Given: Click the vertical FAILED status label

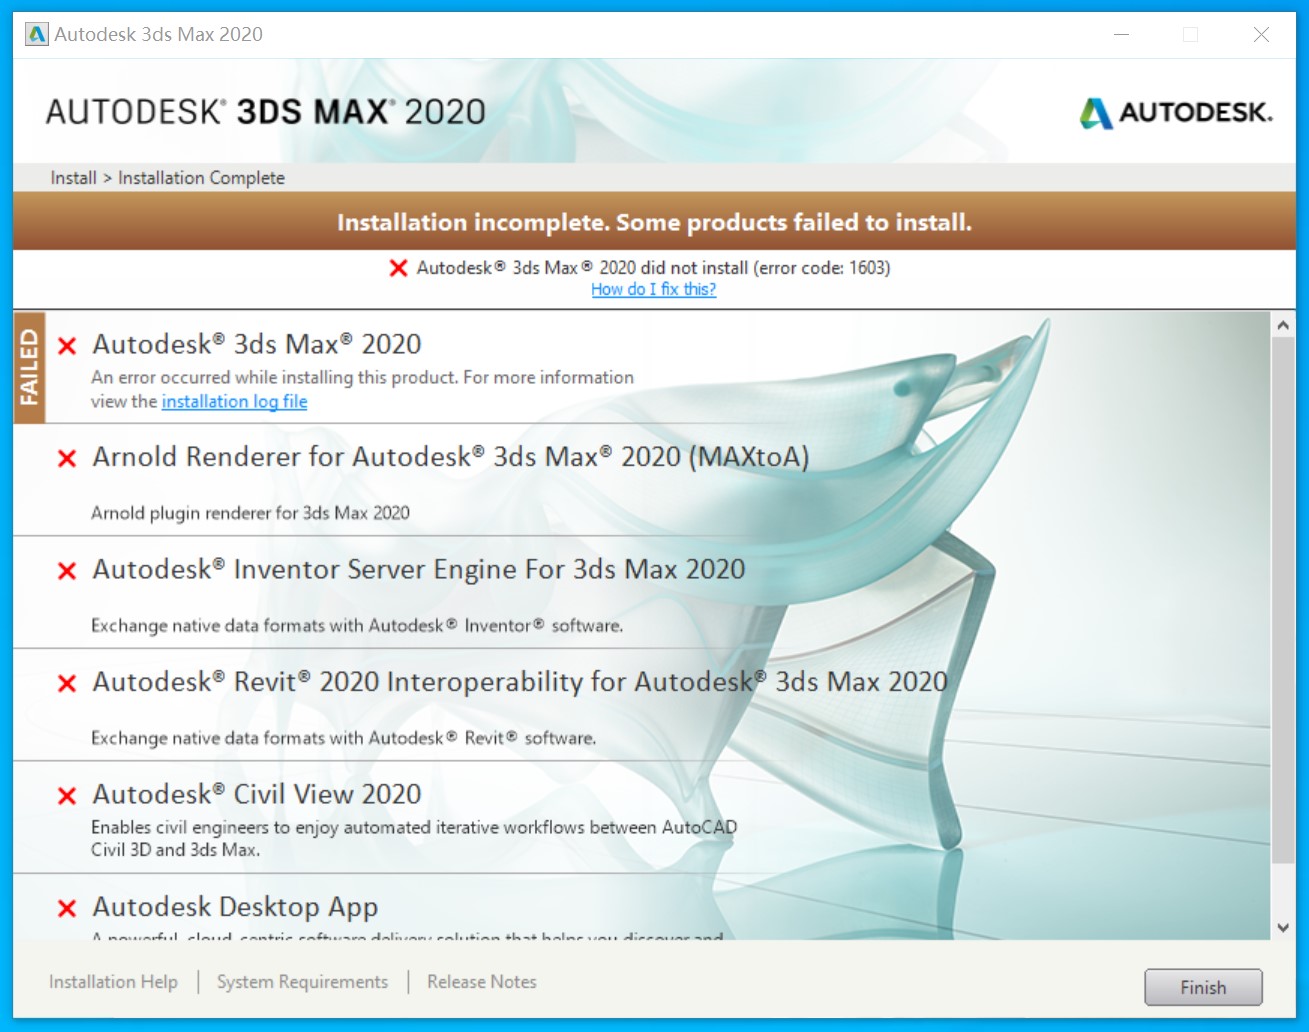Looking at the screenshot, I should pos(29,367).
